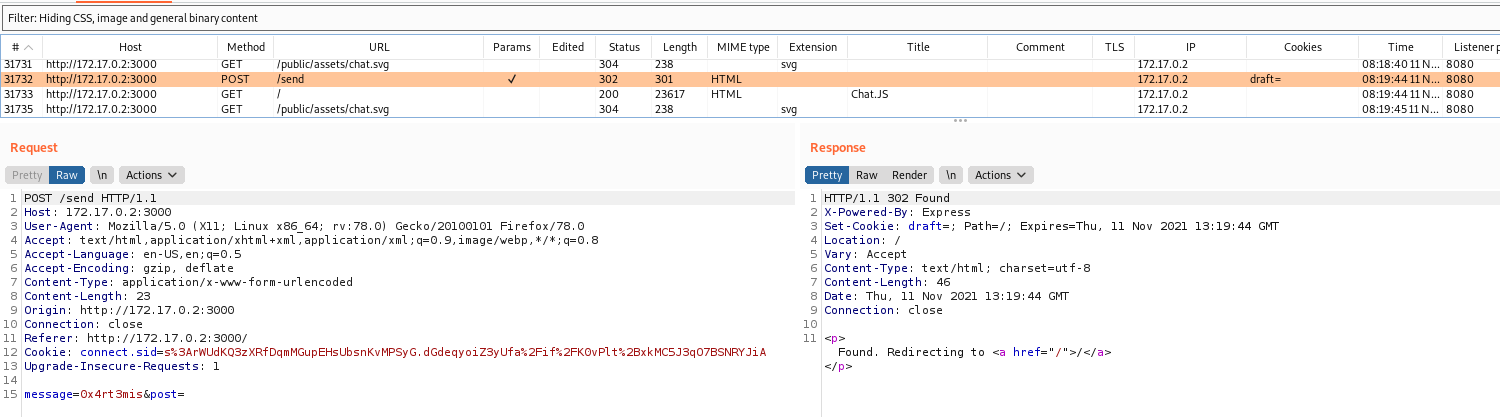Select the Chat.JS GET / row
This screenshot has height=417, width=1500.
click(x=750, y=94)
